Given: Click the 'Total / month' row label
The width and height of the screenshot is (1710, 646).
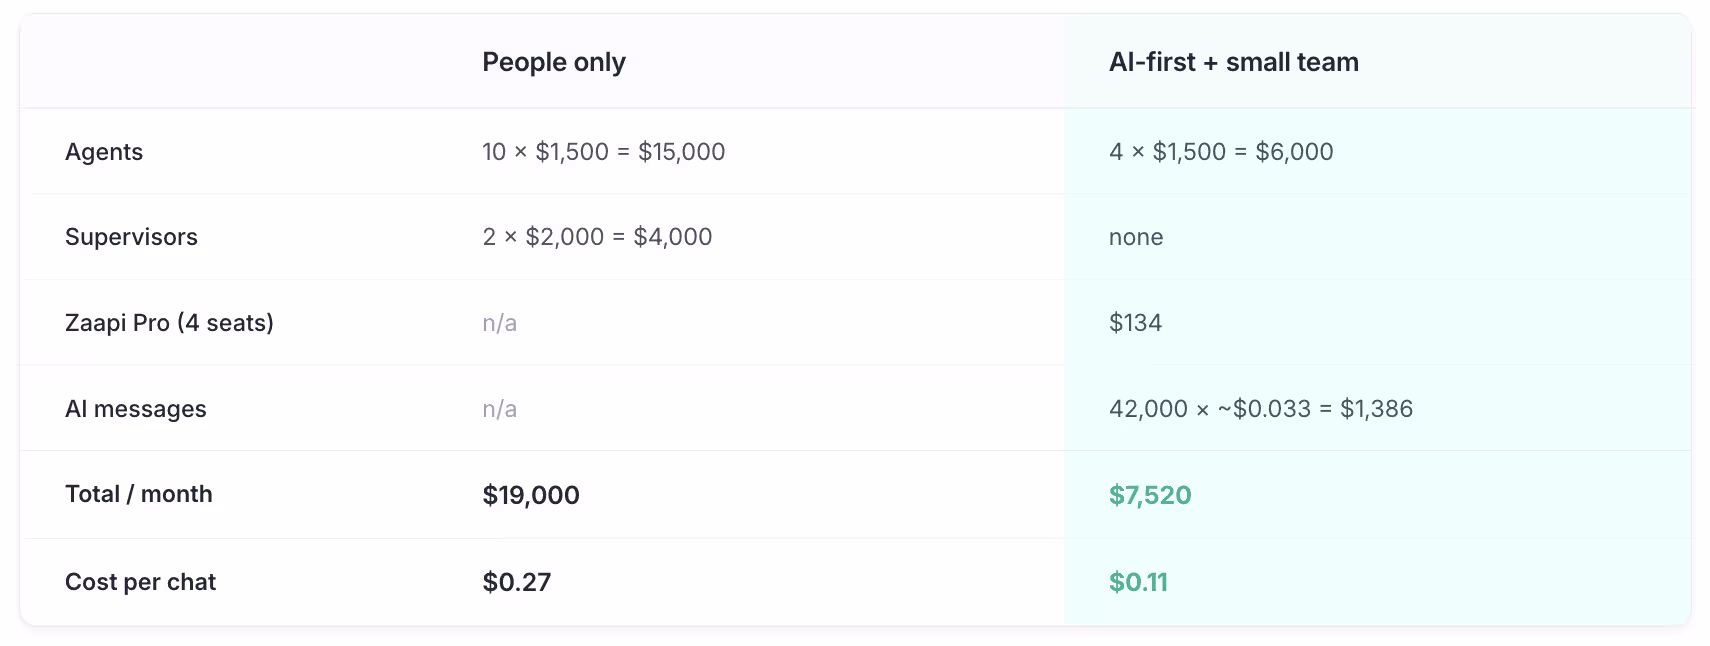Looking at the screenshot, I should click(139, 494).
